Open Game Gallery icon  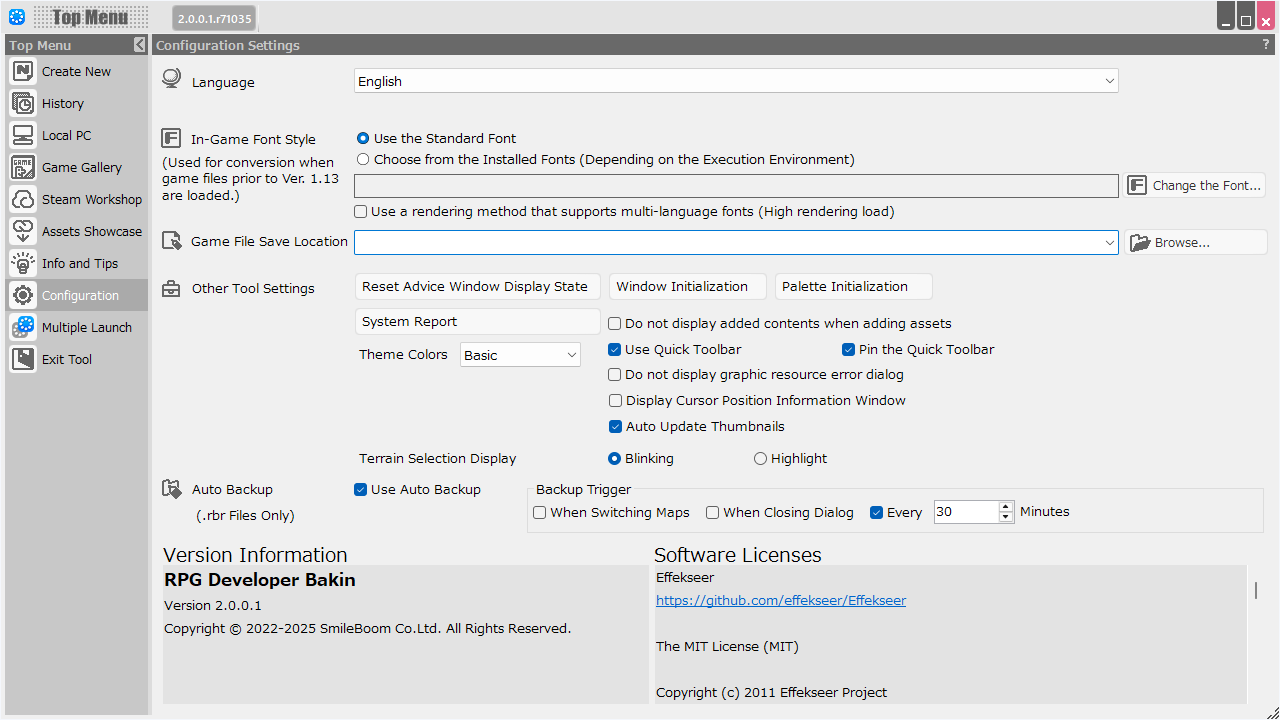[x=23, y=168]
